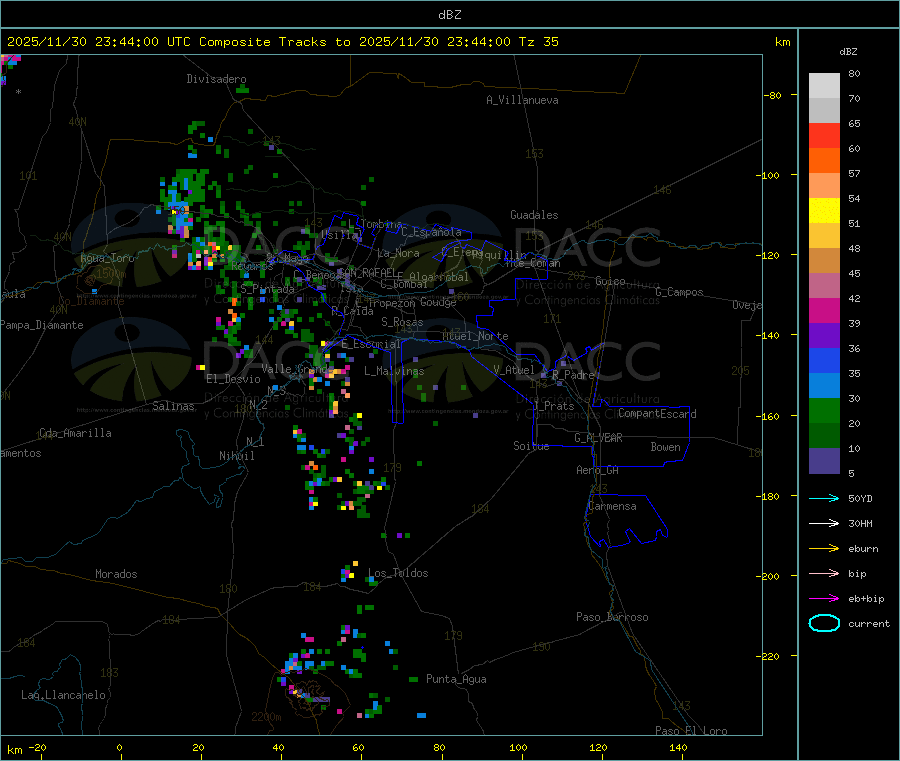Select the dark orange swatch between 60 and 57
Screen dimensions: 900x761
click(x=824, y=161)
